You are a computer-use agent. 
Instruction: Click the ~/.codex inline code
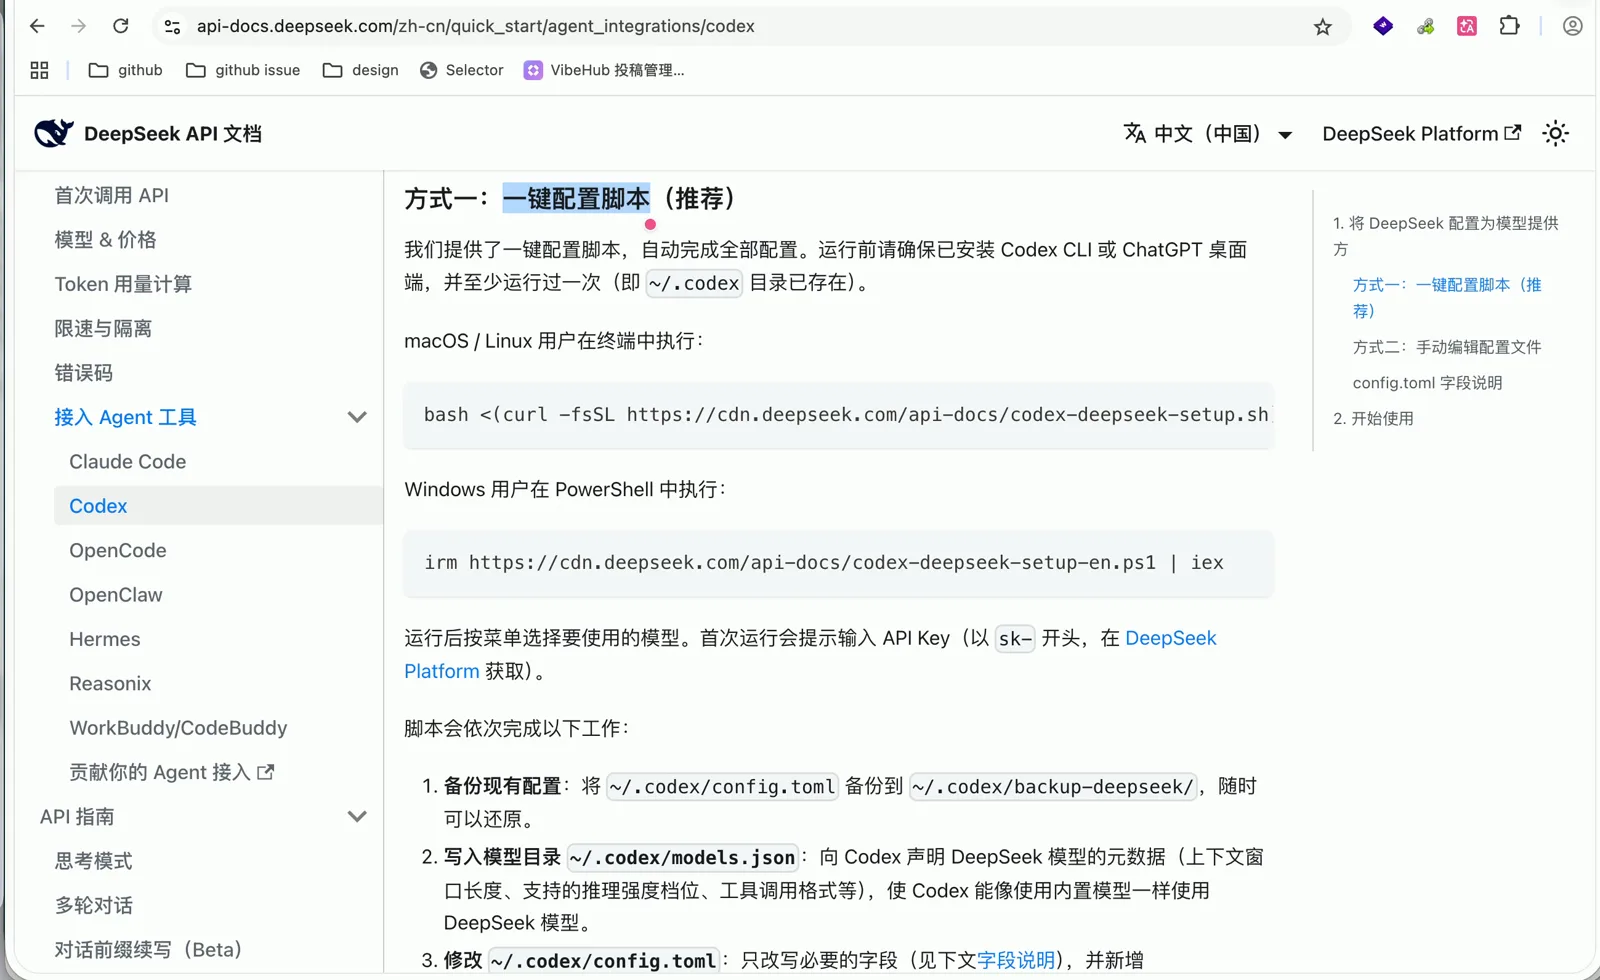click(694, 284)
